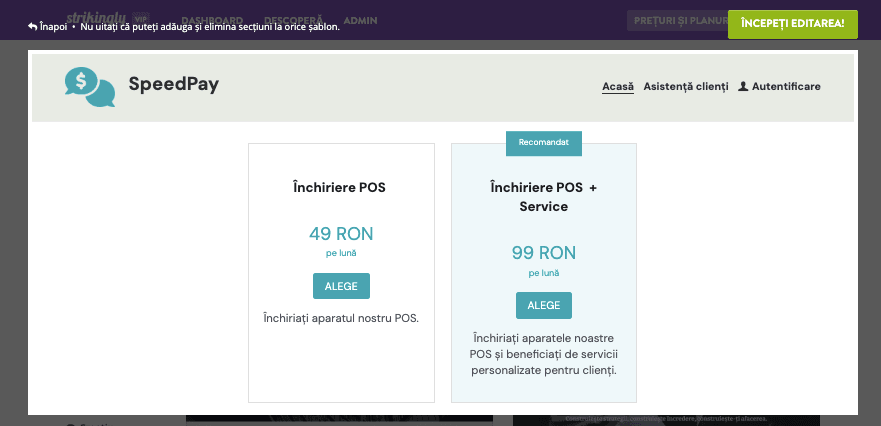Click the Închiriere POS plan title
Viewport: 881px width, 426px height.
tap(339, 188)
